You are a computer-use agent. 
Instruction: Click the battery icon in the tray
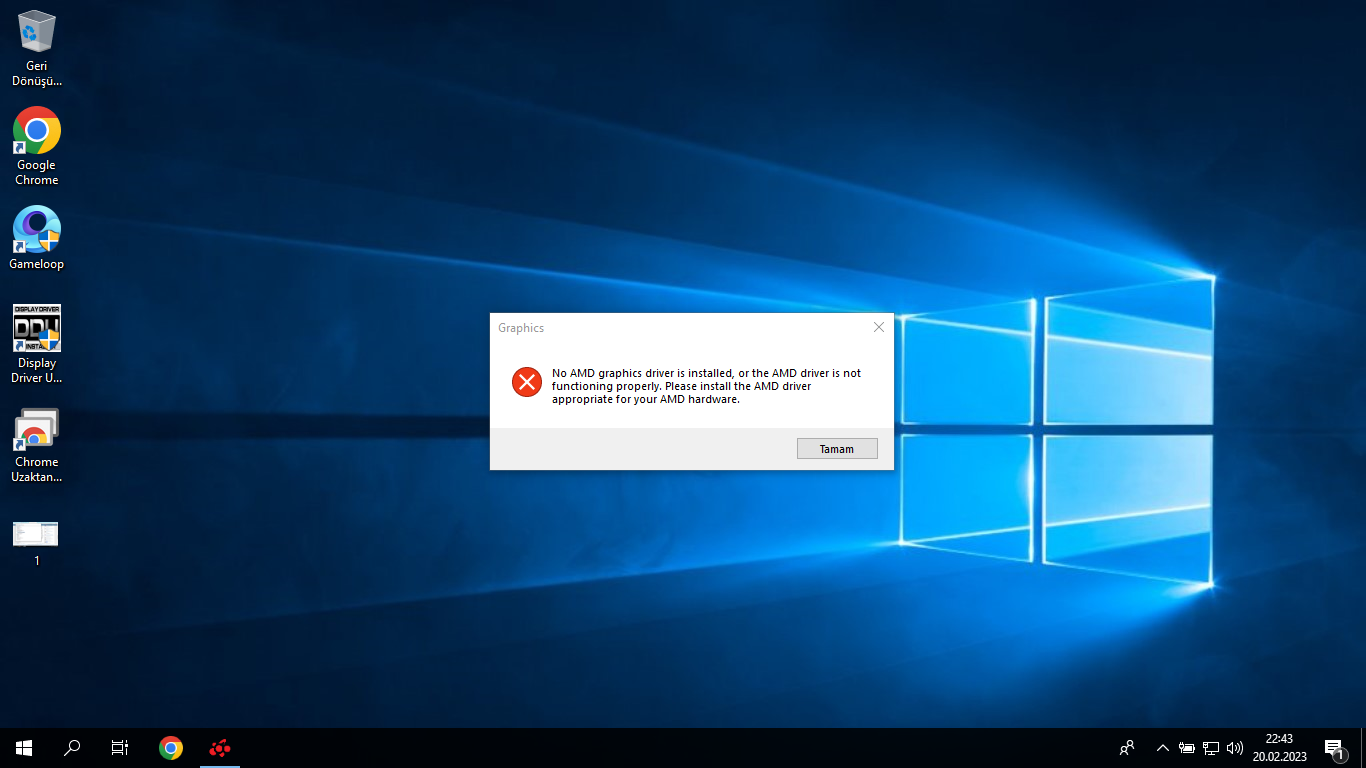pyautogui.click(x=1187, y=747)
